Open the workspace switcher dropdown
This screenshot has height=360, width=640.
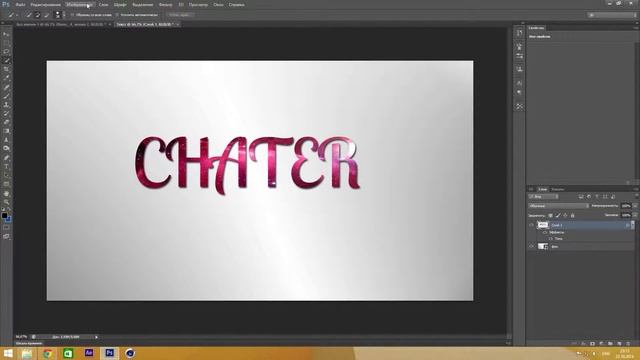point(612,15)
